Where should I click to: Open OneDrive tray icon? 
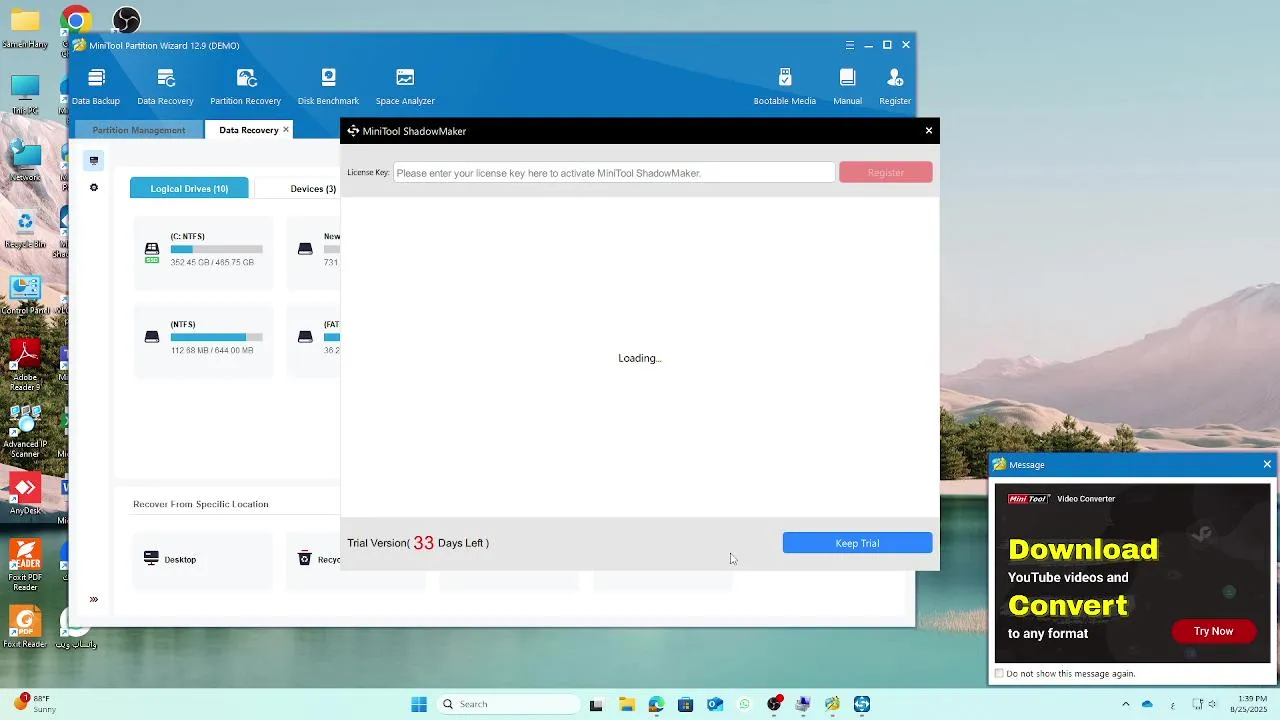pos(1147,704)
